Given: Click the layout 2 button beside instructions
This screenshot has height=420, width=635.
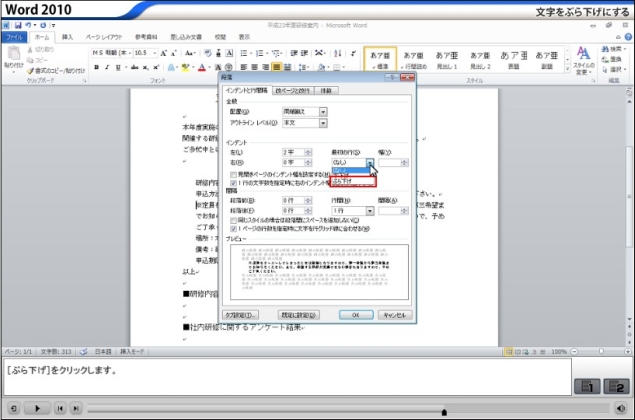Looking at the screenshot, I should (x=616, y=386).
